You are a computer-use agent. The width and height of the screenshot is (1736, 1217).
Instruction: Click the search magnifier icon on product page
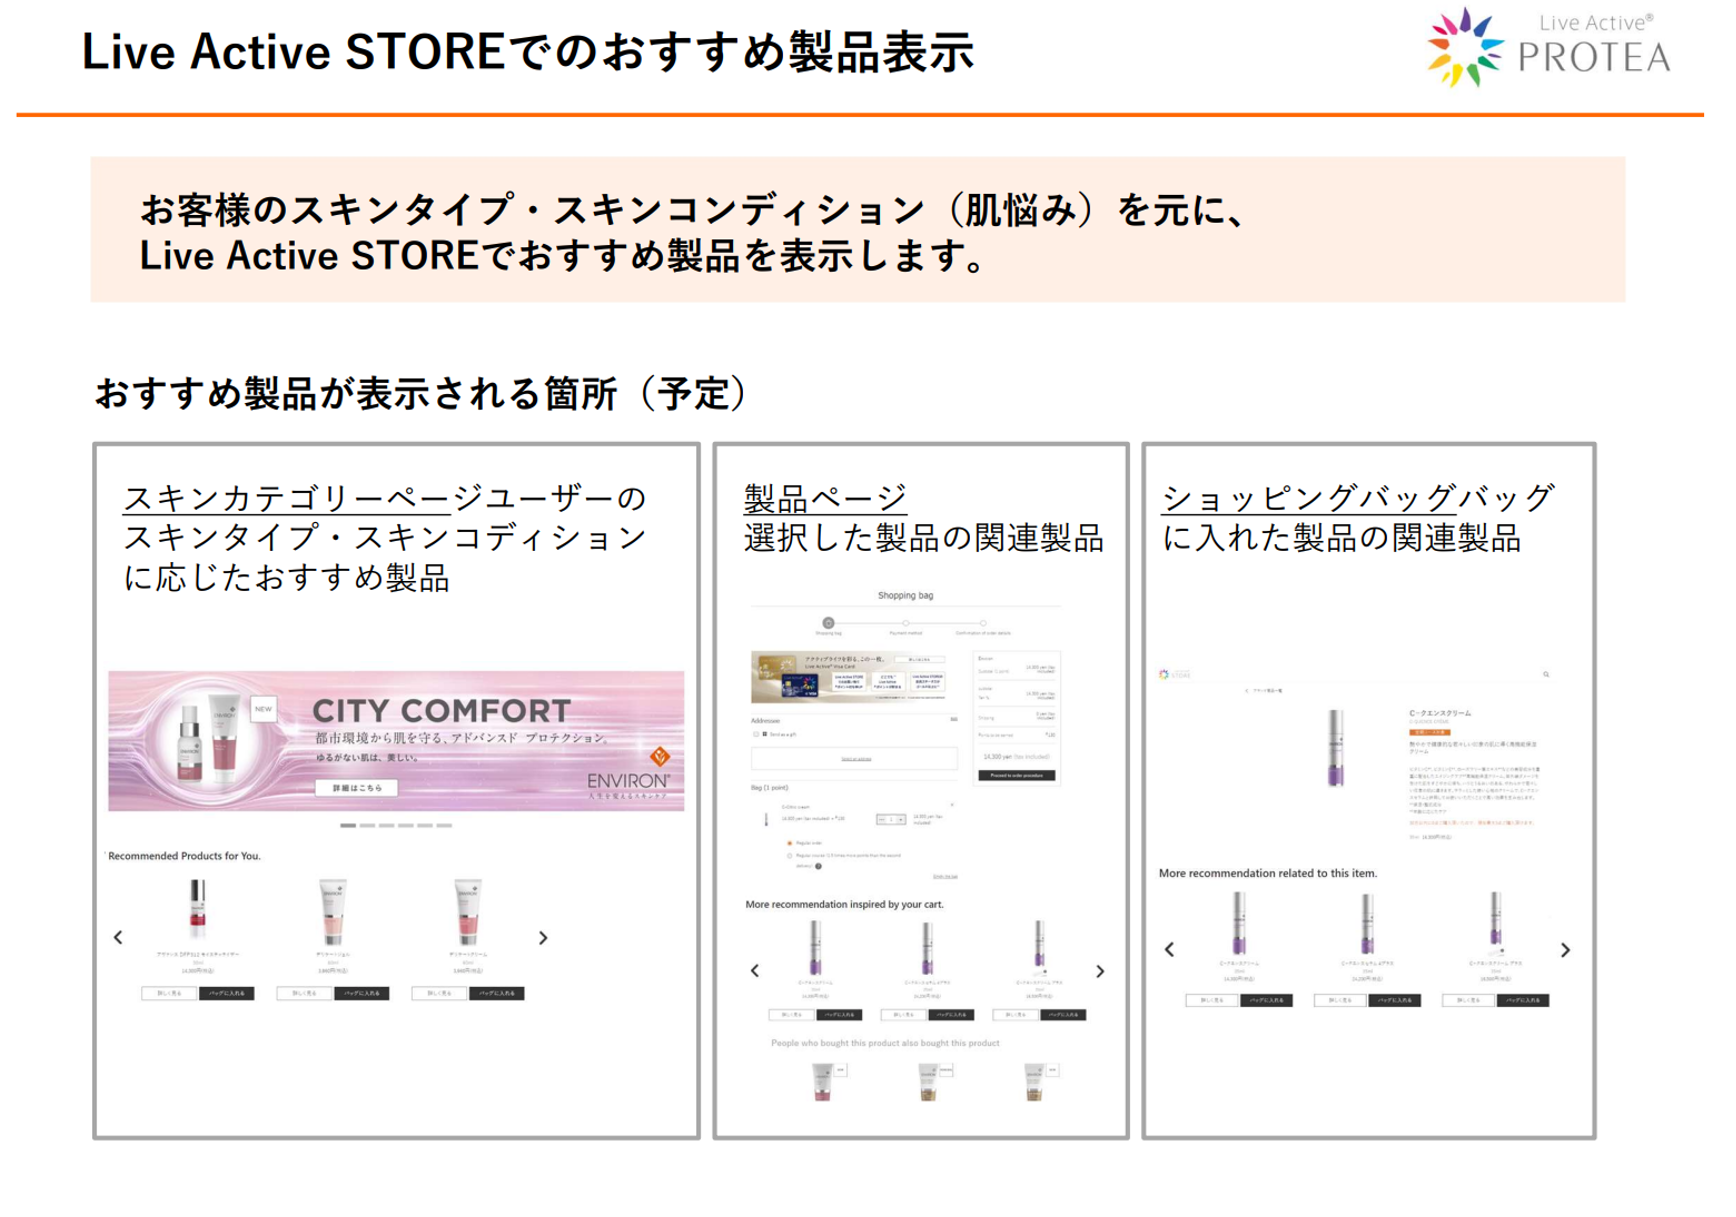point(1546,675)
